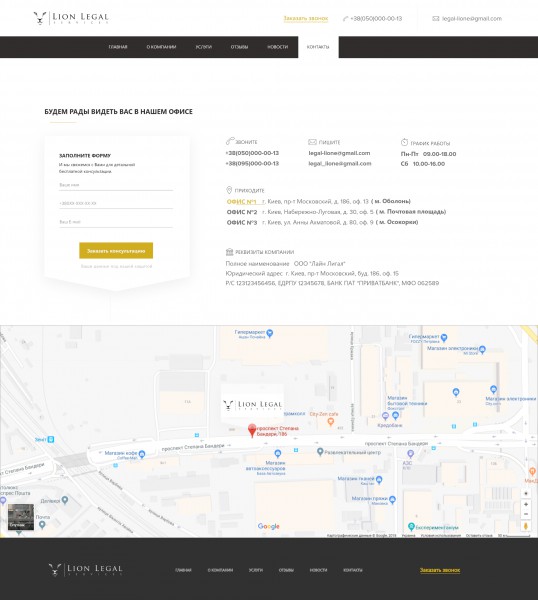The height and width of the screenshot is (600, 538).
Task: Open О КОМПАНИИ in the top navigation
Action: pyautogui.click(x=161, y=47)
